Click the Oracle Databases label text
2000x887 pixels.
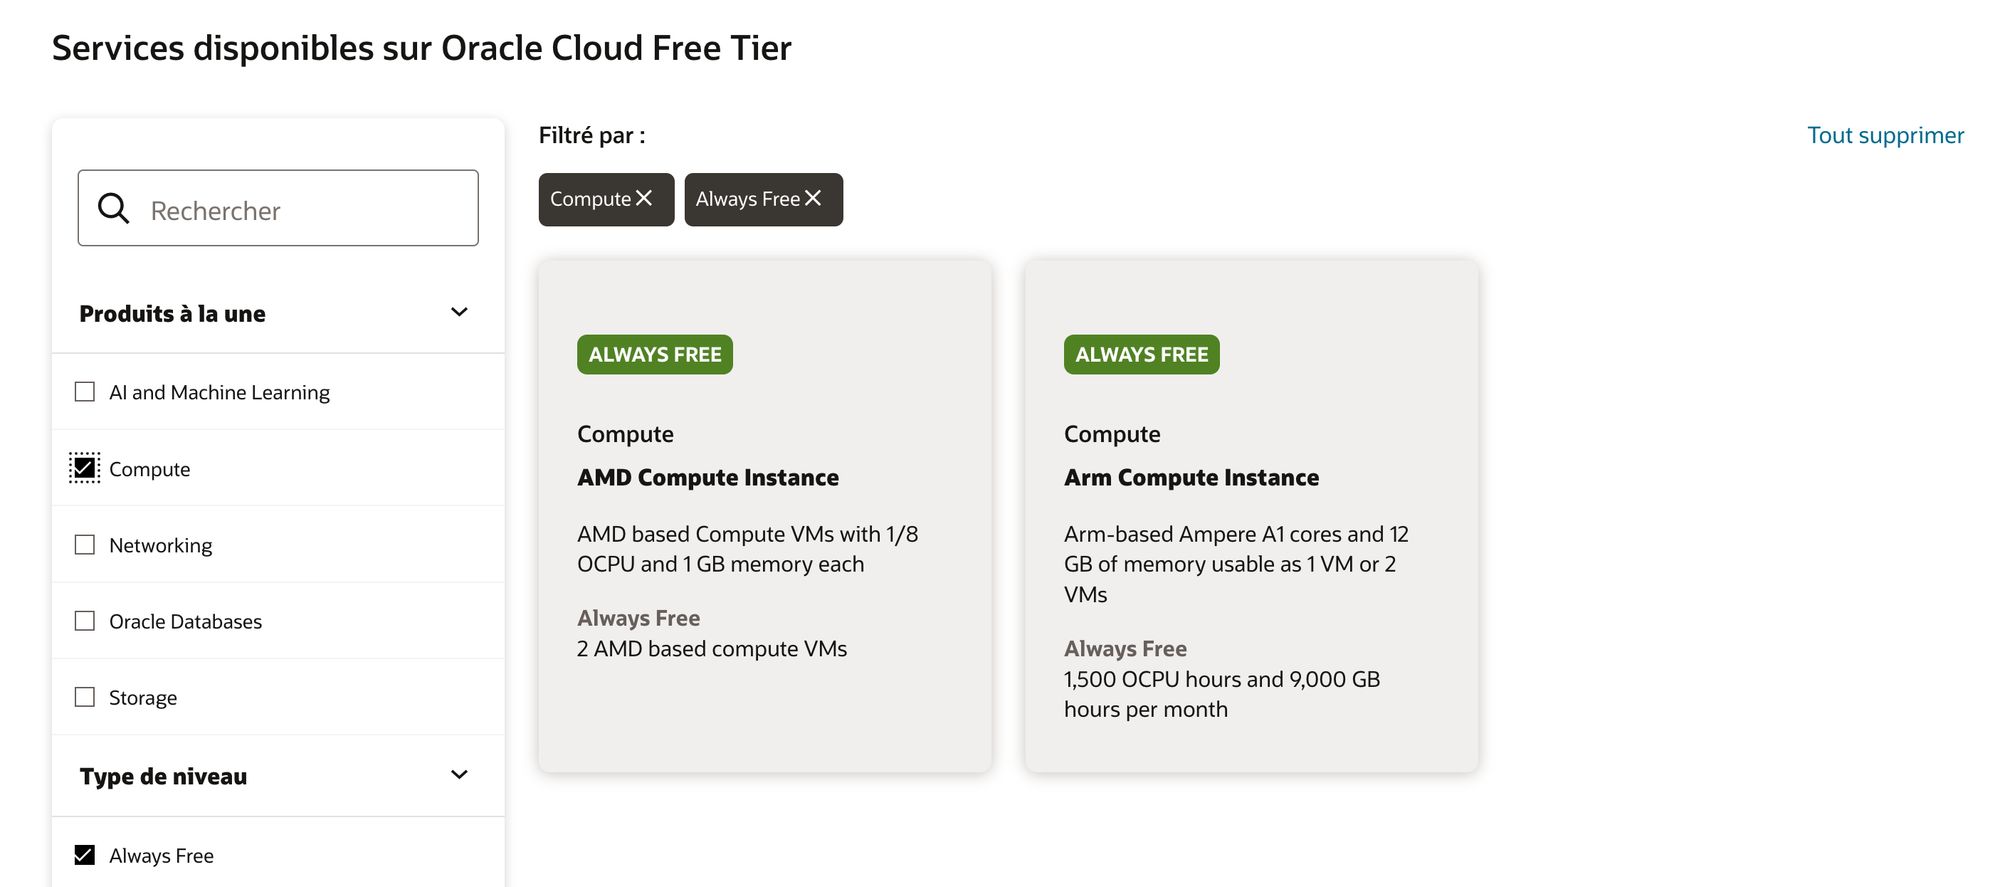[185, 622]
